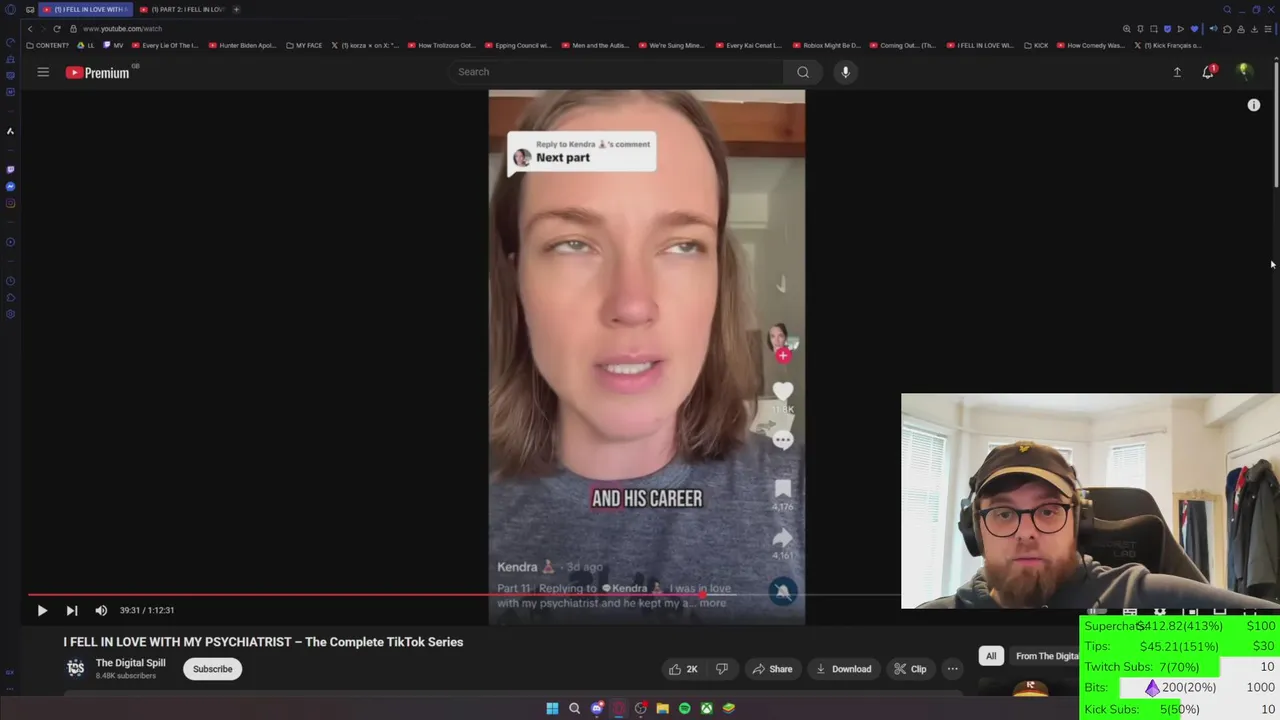This screenshot has width=1280, height=720.
Task: Like the video showing 2K likes
Action: pyautogui.click(x=683, y=669)
